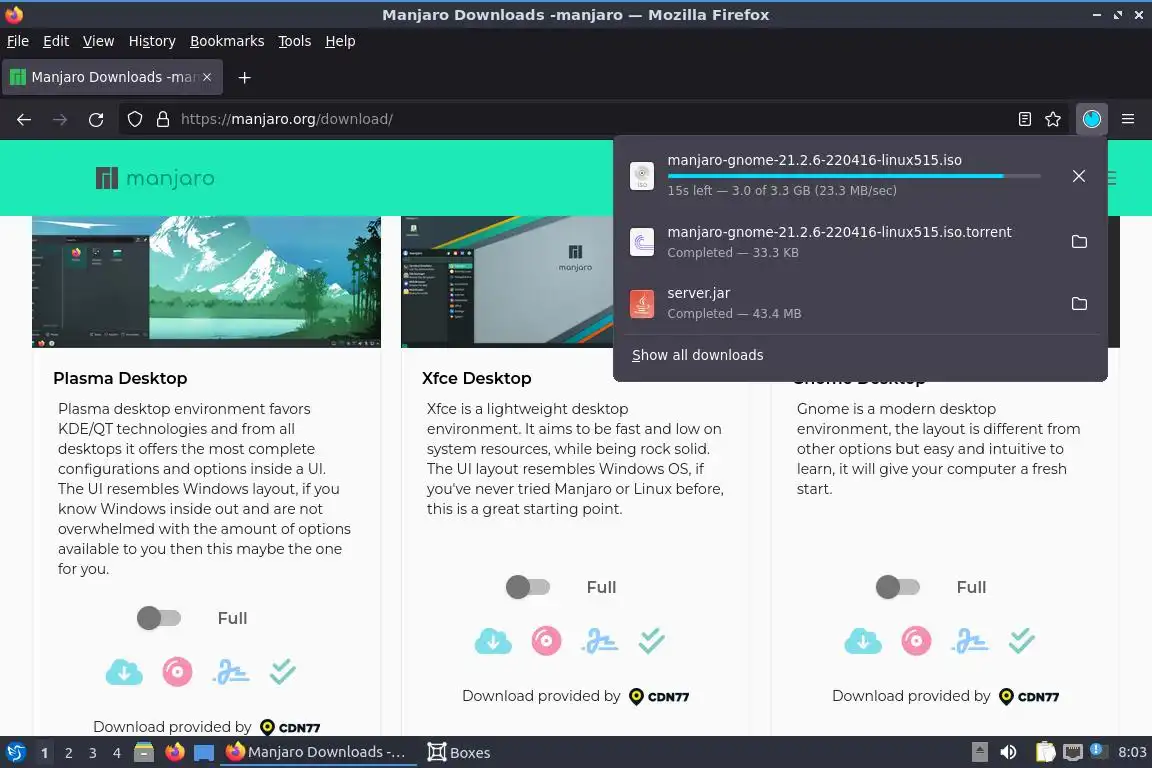The image size is (1152, 768).
Task: Close the Manjaro Downloads tab
Action: tap(207, 77)
